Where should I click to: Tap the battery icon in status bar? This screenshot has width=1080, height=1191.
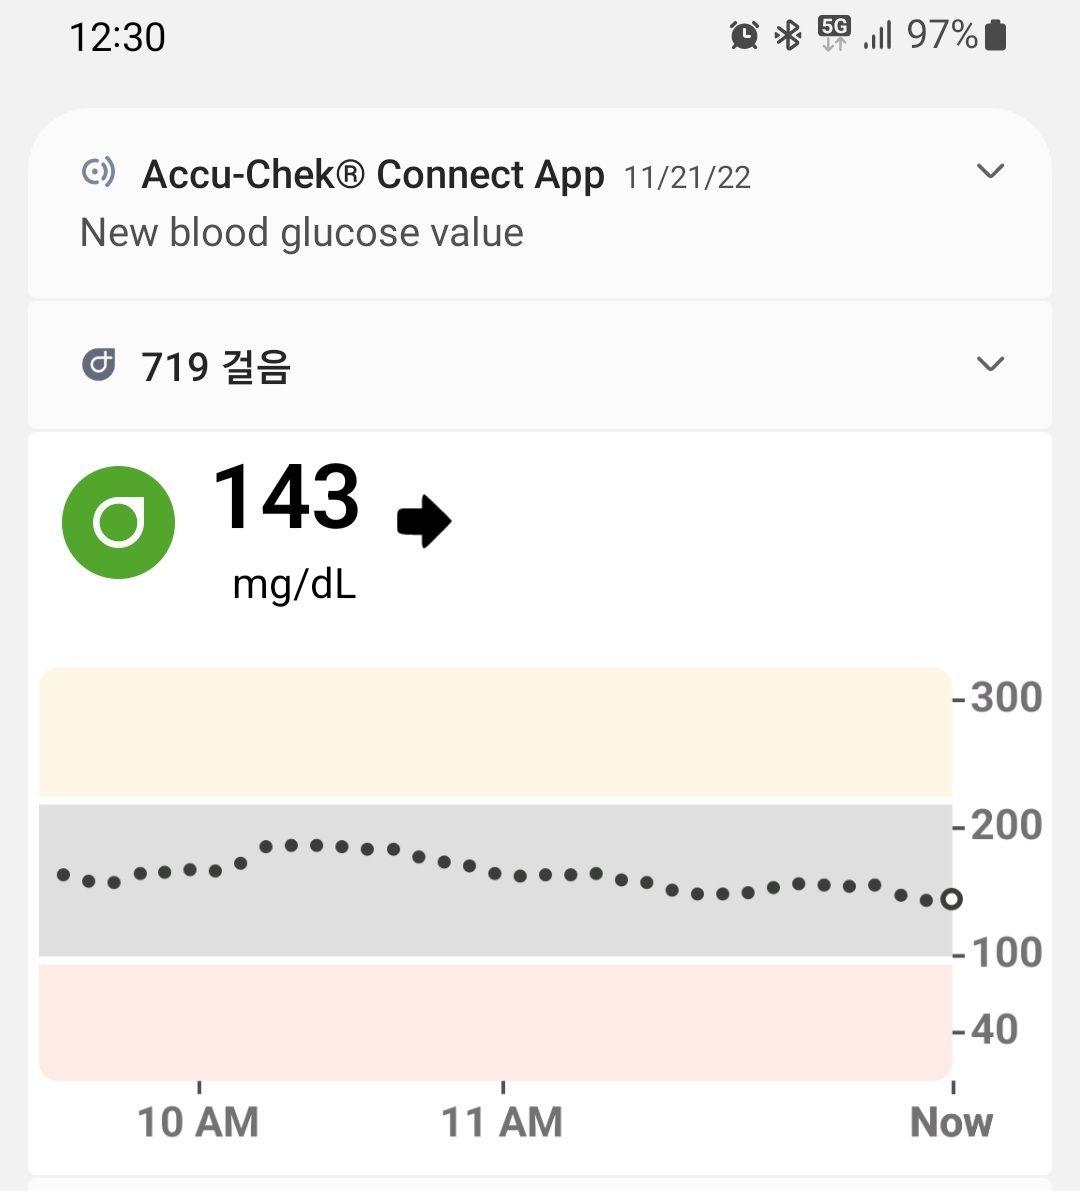(x=995, y=35)
